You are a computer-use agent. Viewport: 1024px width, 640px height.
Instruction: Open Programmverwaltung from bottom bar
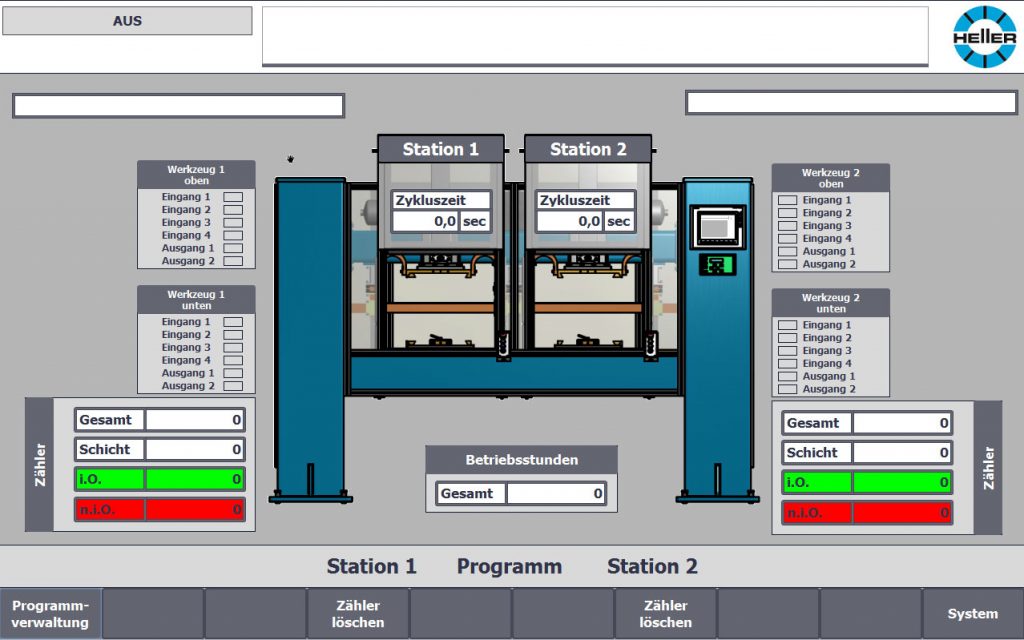[51, 614]
